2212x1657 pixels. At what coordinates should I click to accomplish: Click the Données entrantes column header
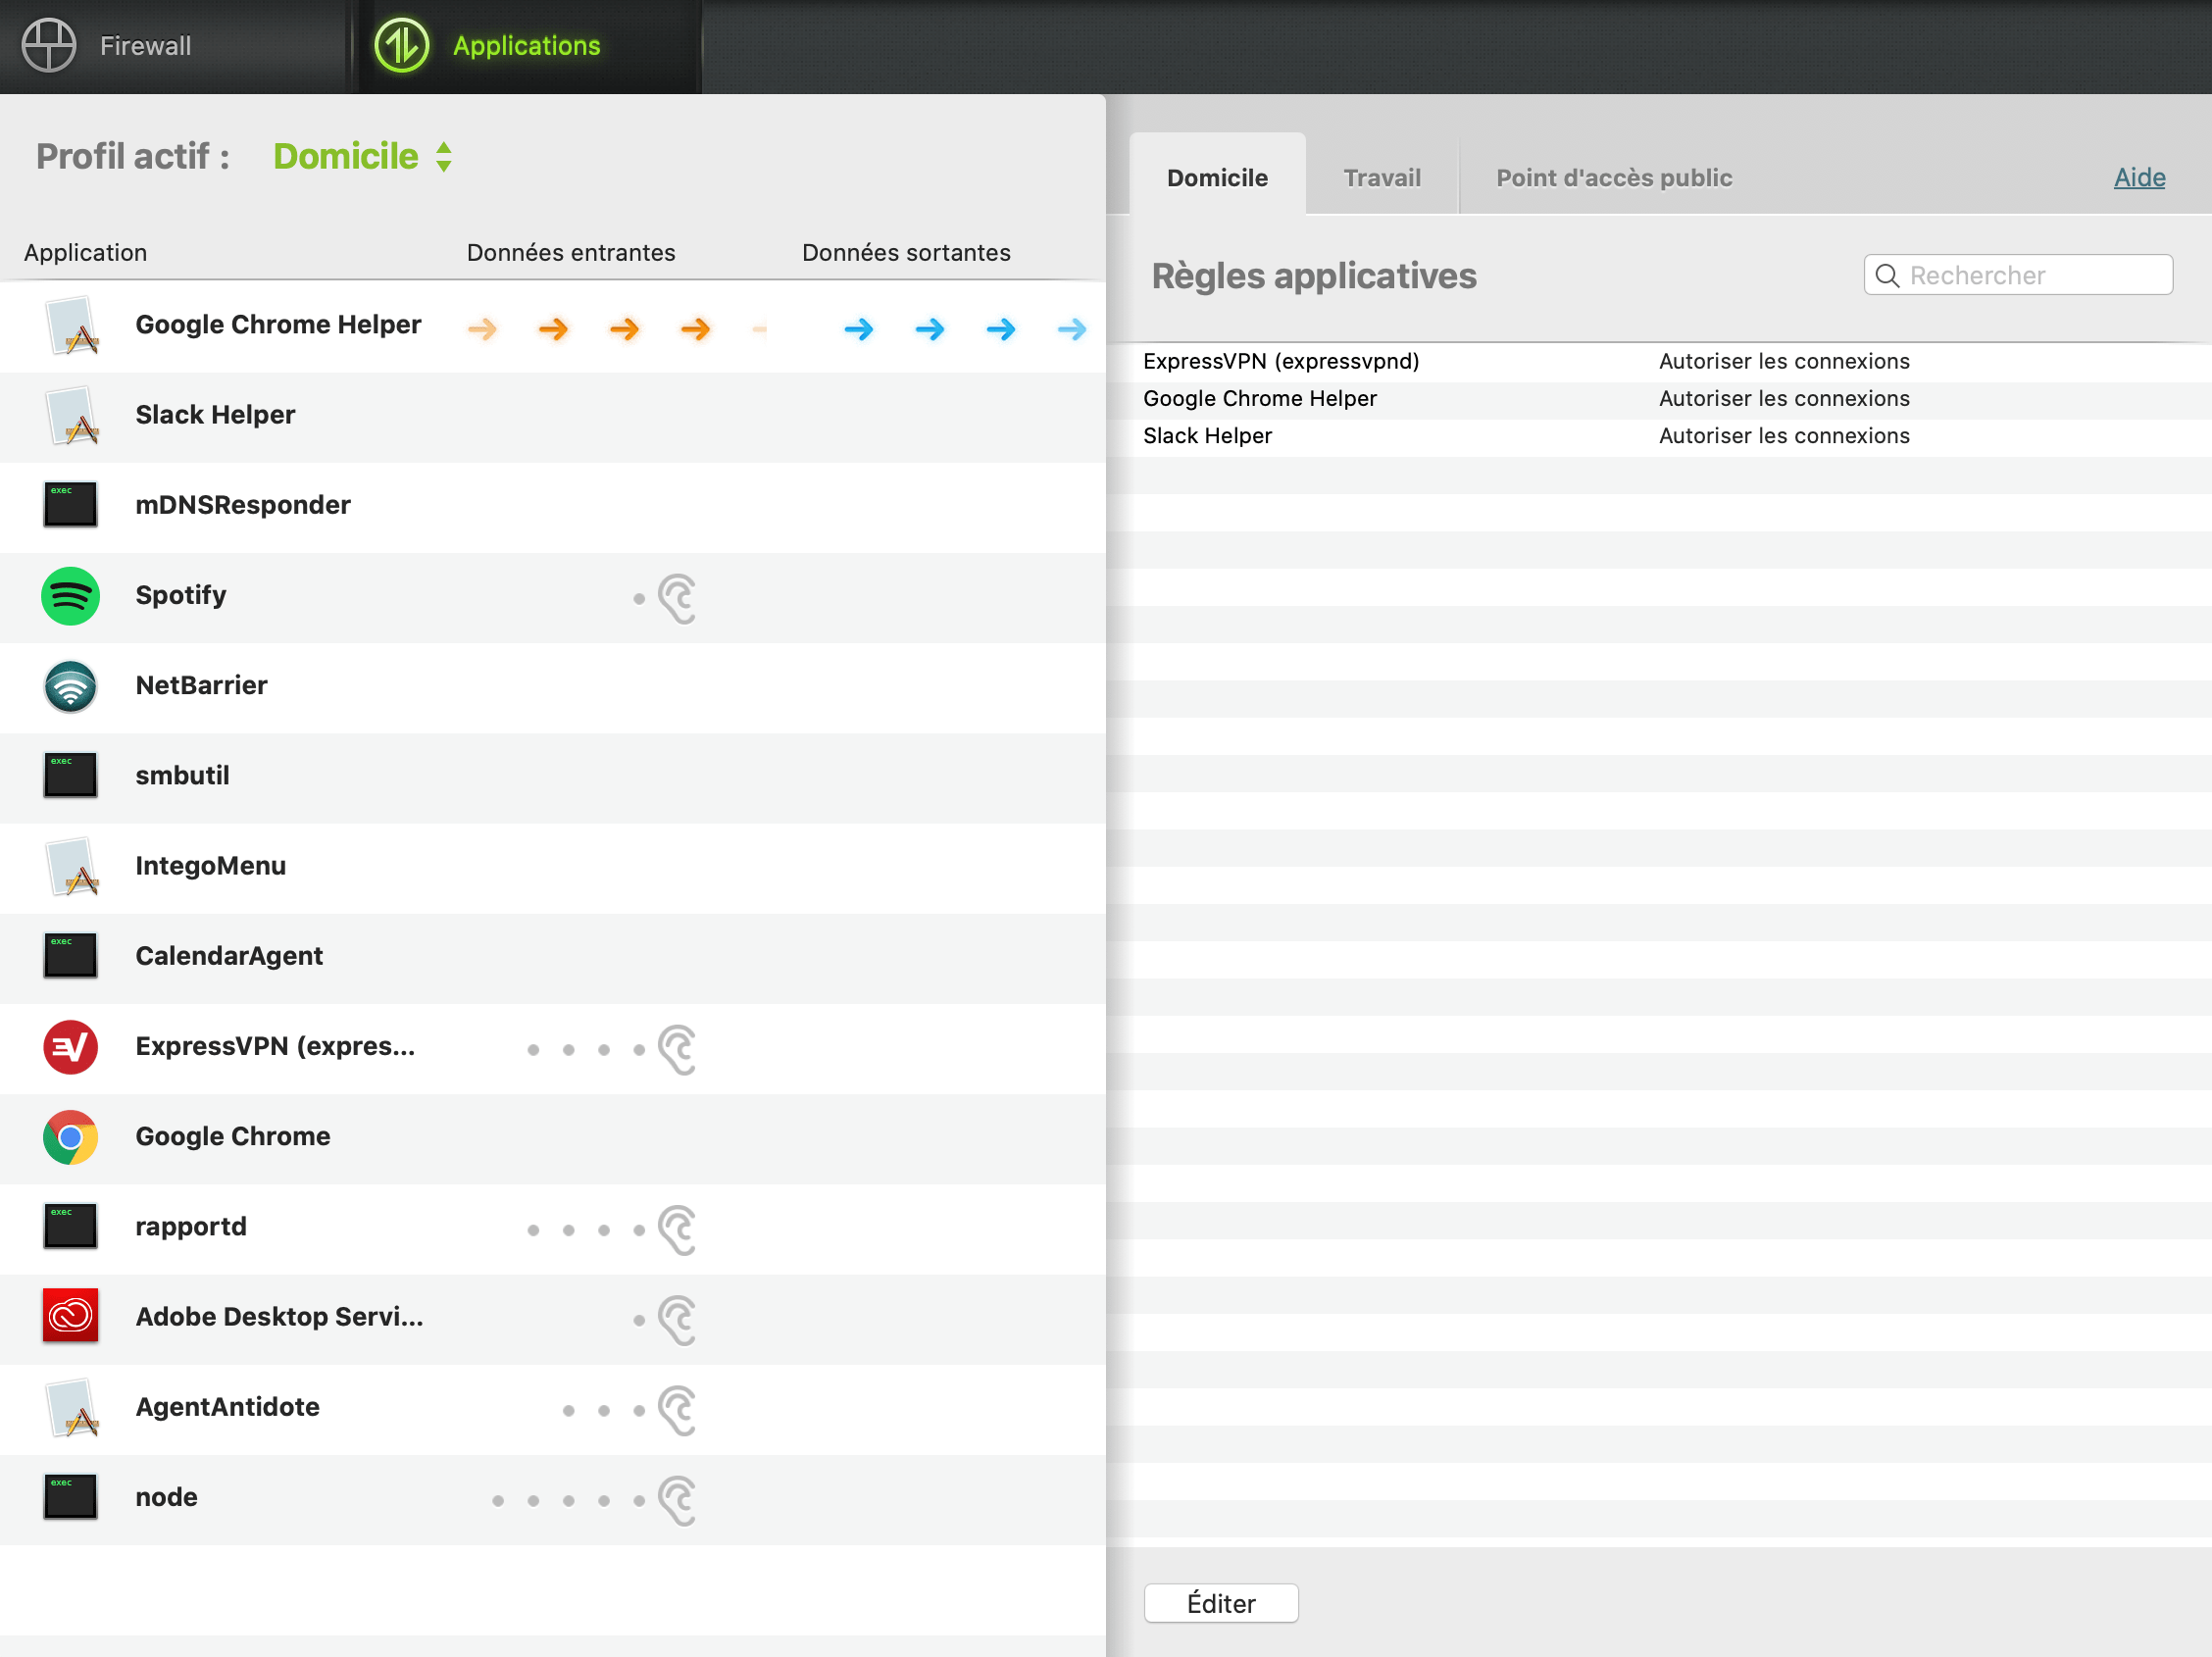[571, 253]
